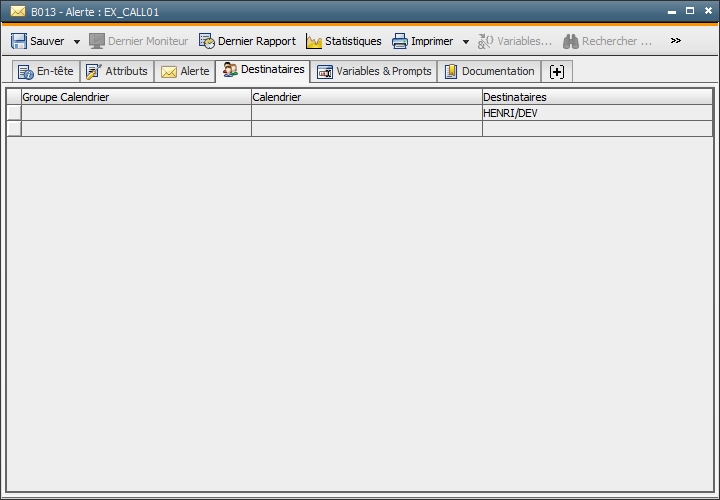
Task: Minimize the B013 Alerte window
Action: point(672,12)
